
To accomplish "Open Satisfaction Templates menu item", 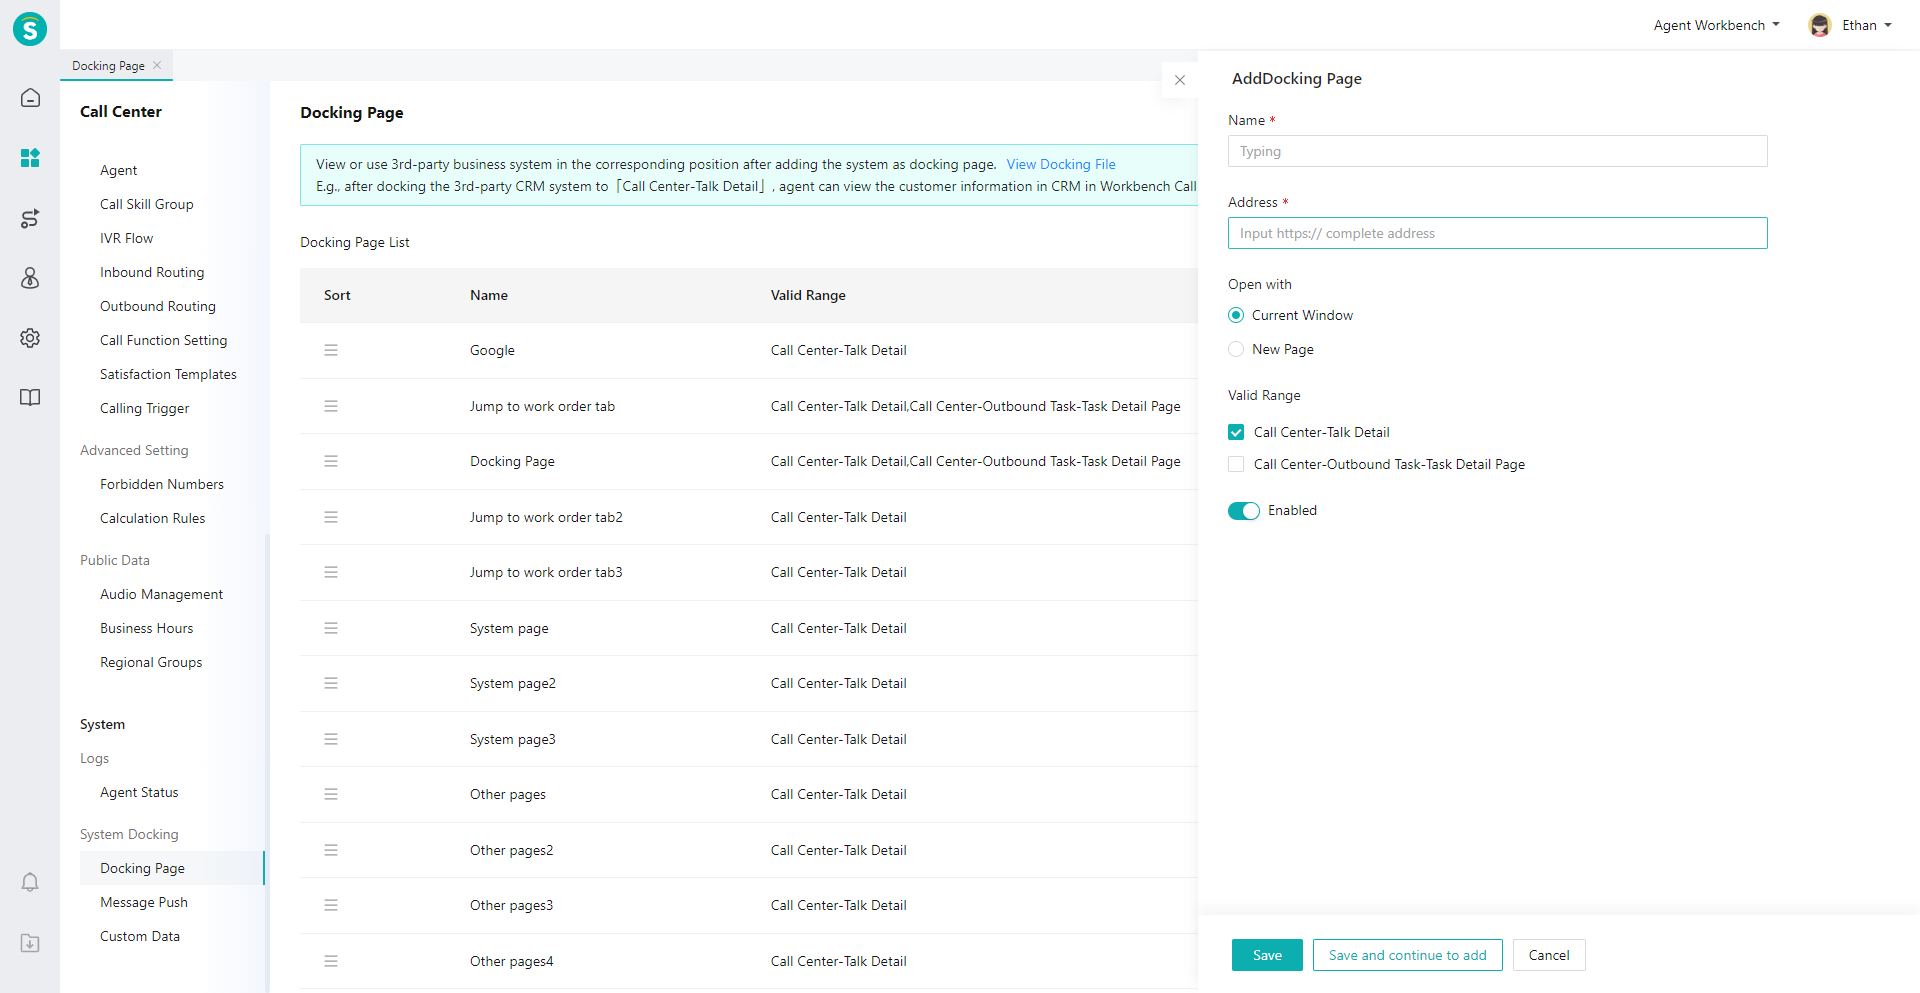I will pos(168,374).
